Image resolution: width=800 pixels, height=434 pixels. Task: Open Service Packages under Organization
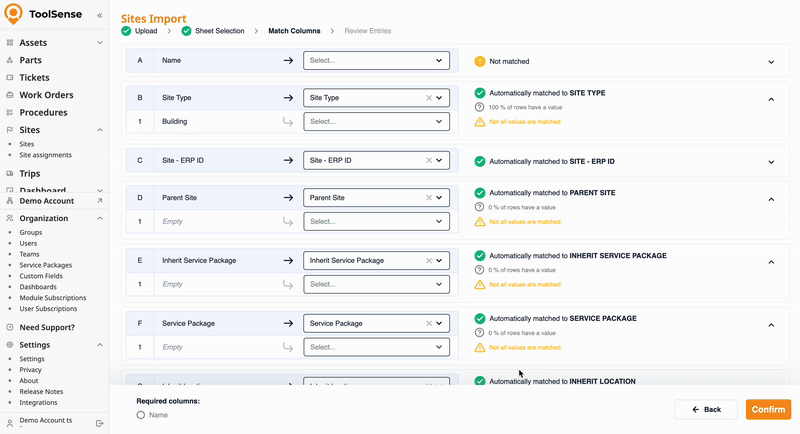click(x=45, y=265)
